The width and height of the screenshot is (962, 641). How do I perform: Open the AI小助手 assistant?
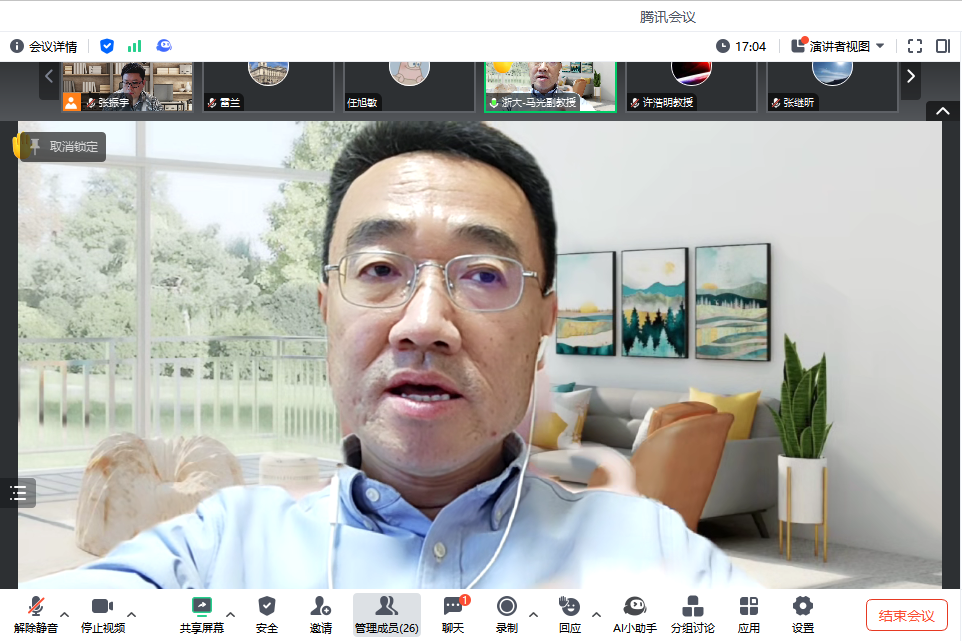634,613
